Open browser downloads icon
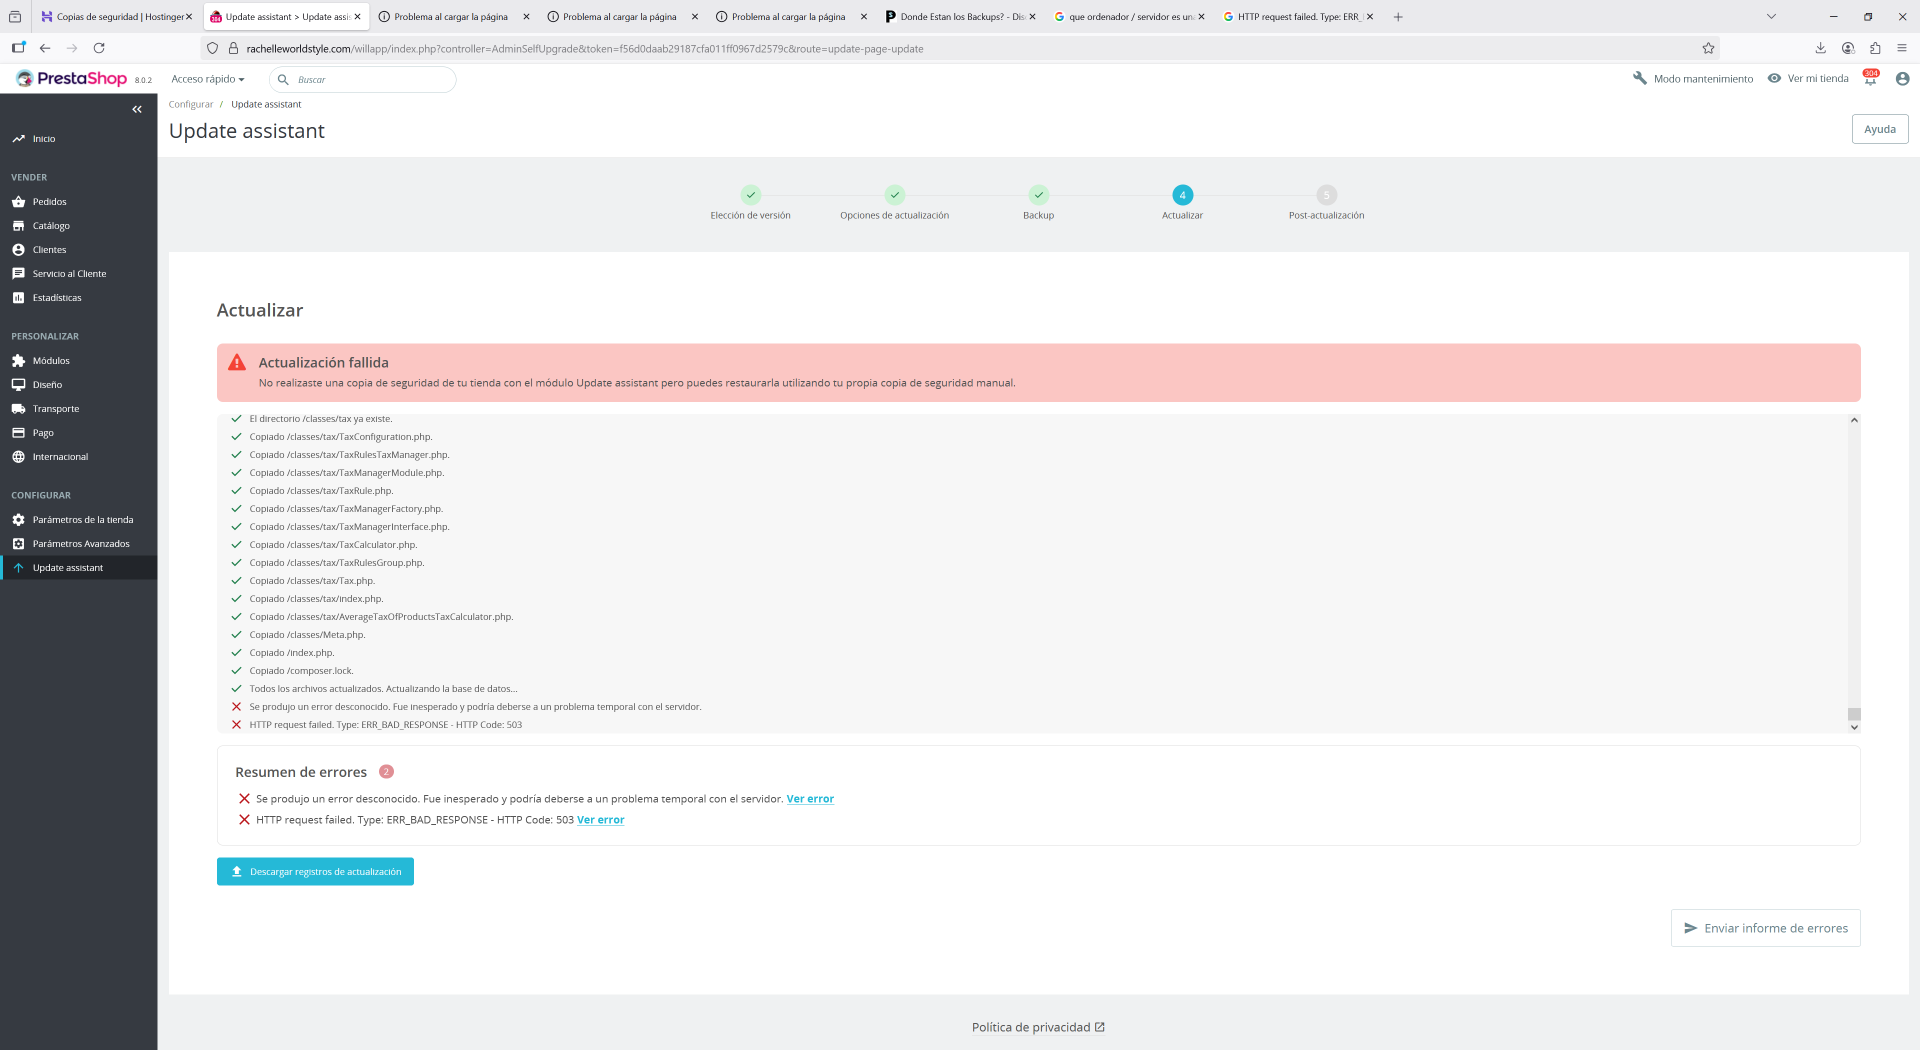Image resolution: width=1920 pixels, height=1050 pixels. pos(1820,48)
